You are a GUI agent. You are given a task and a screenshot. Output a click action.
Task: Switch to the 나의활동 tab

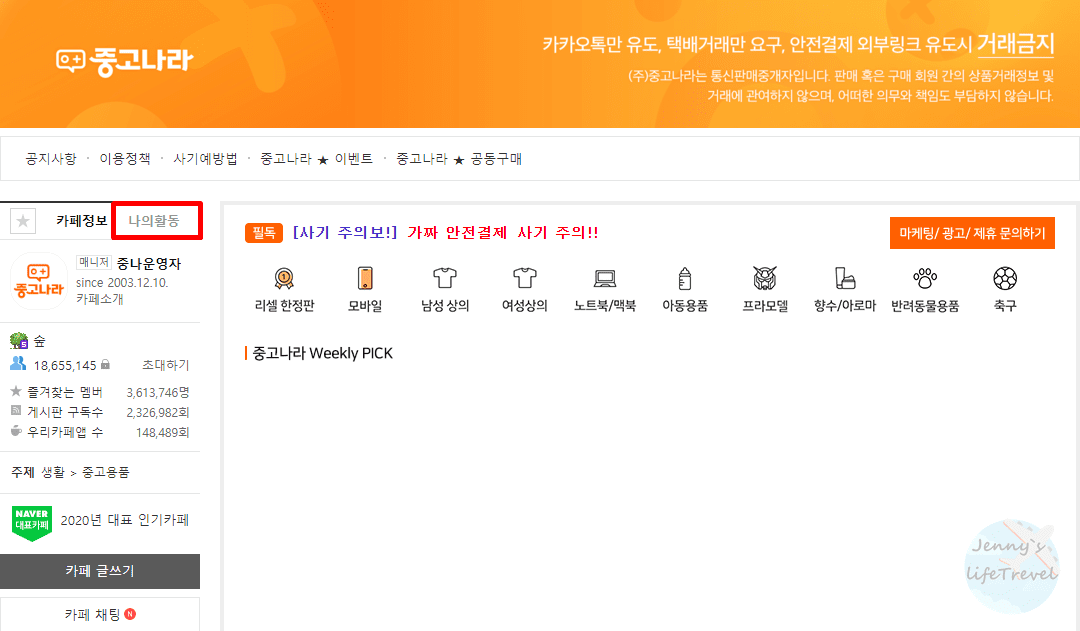157,220
